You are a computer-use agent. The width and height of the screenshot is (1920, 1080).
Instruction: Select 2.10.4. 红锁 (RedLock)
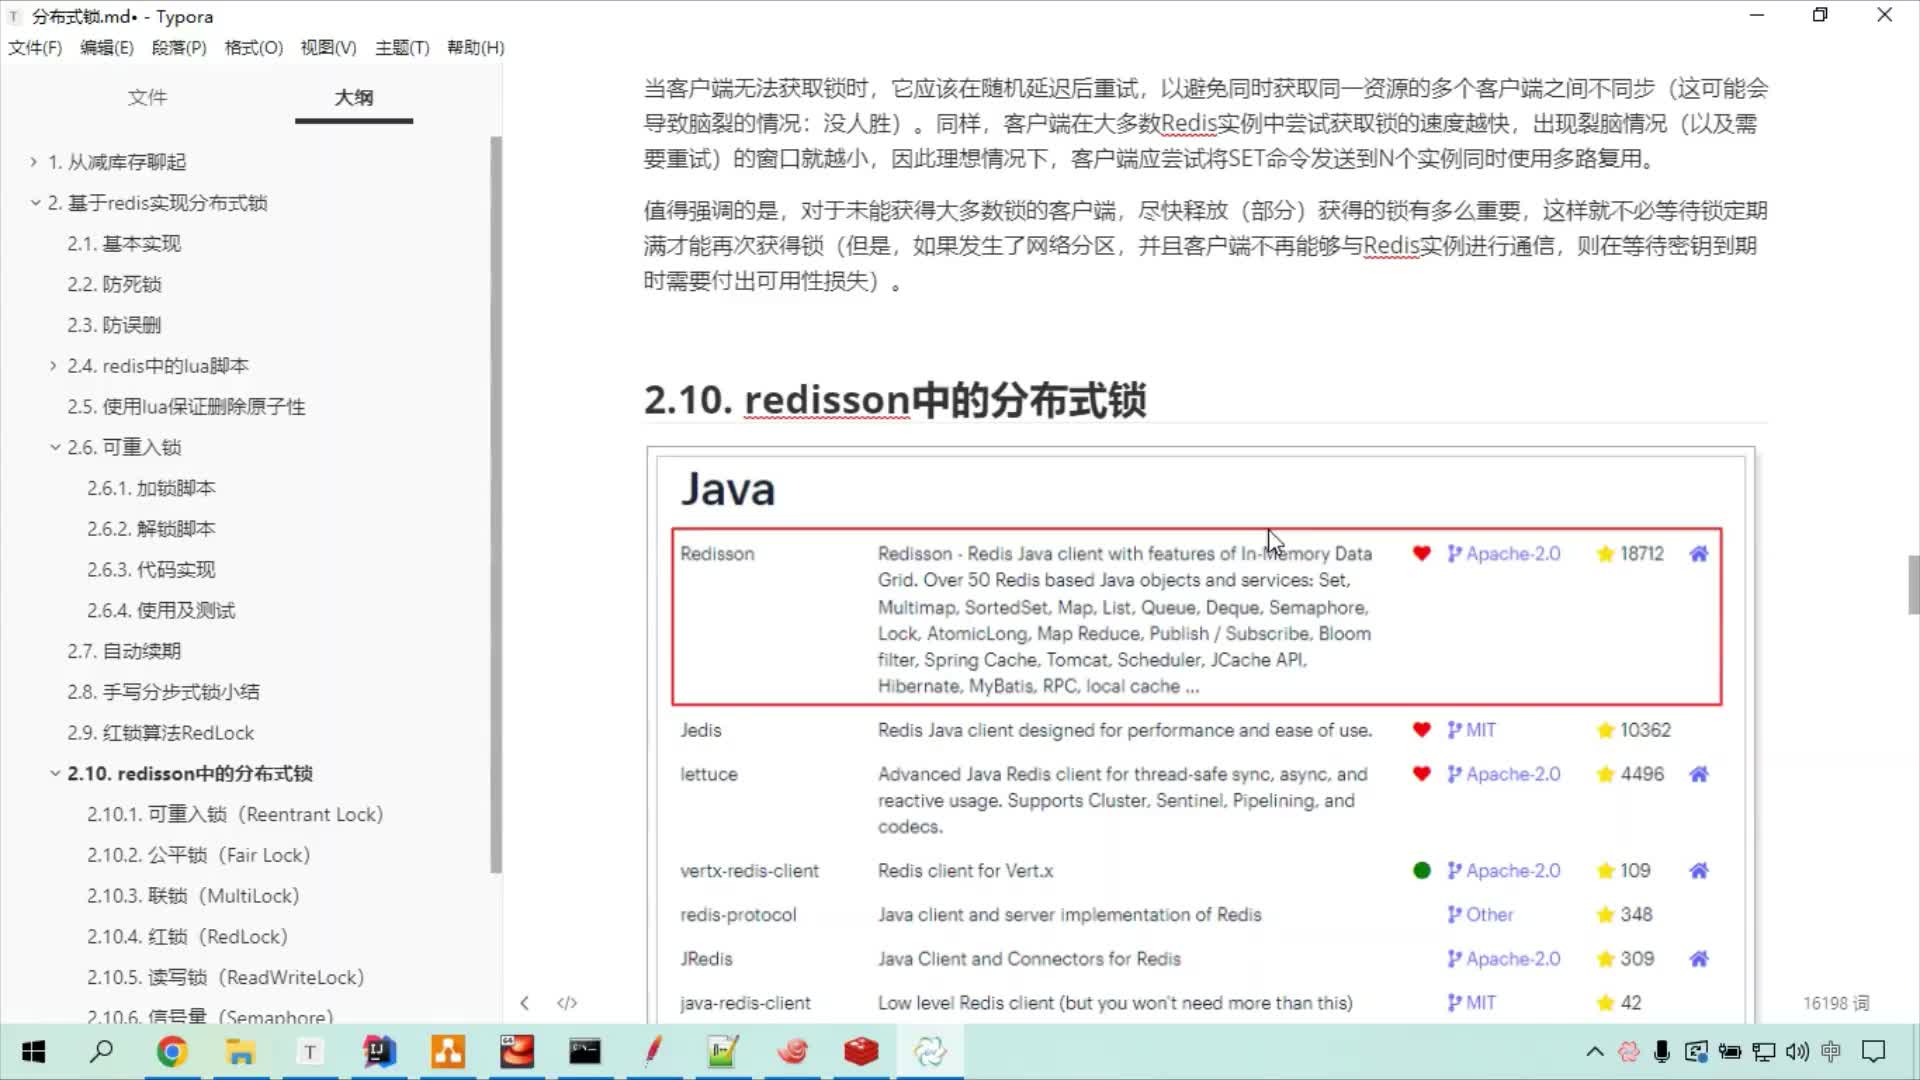coord(187,937)
